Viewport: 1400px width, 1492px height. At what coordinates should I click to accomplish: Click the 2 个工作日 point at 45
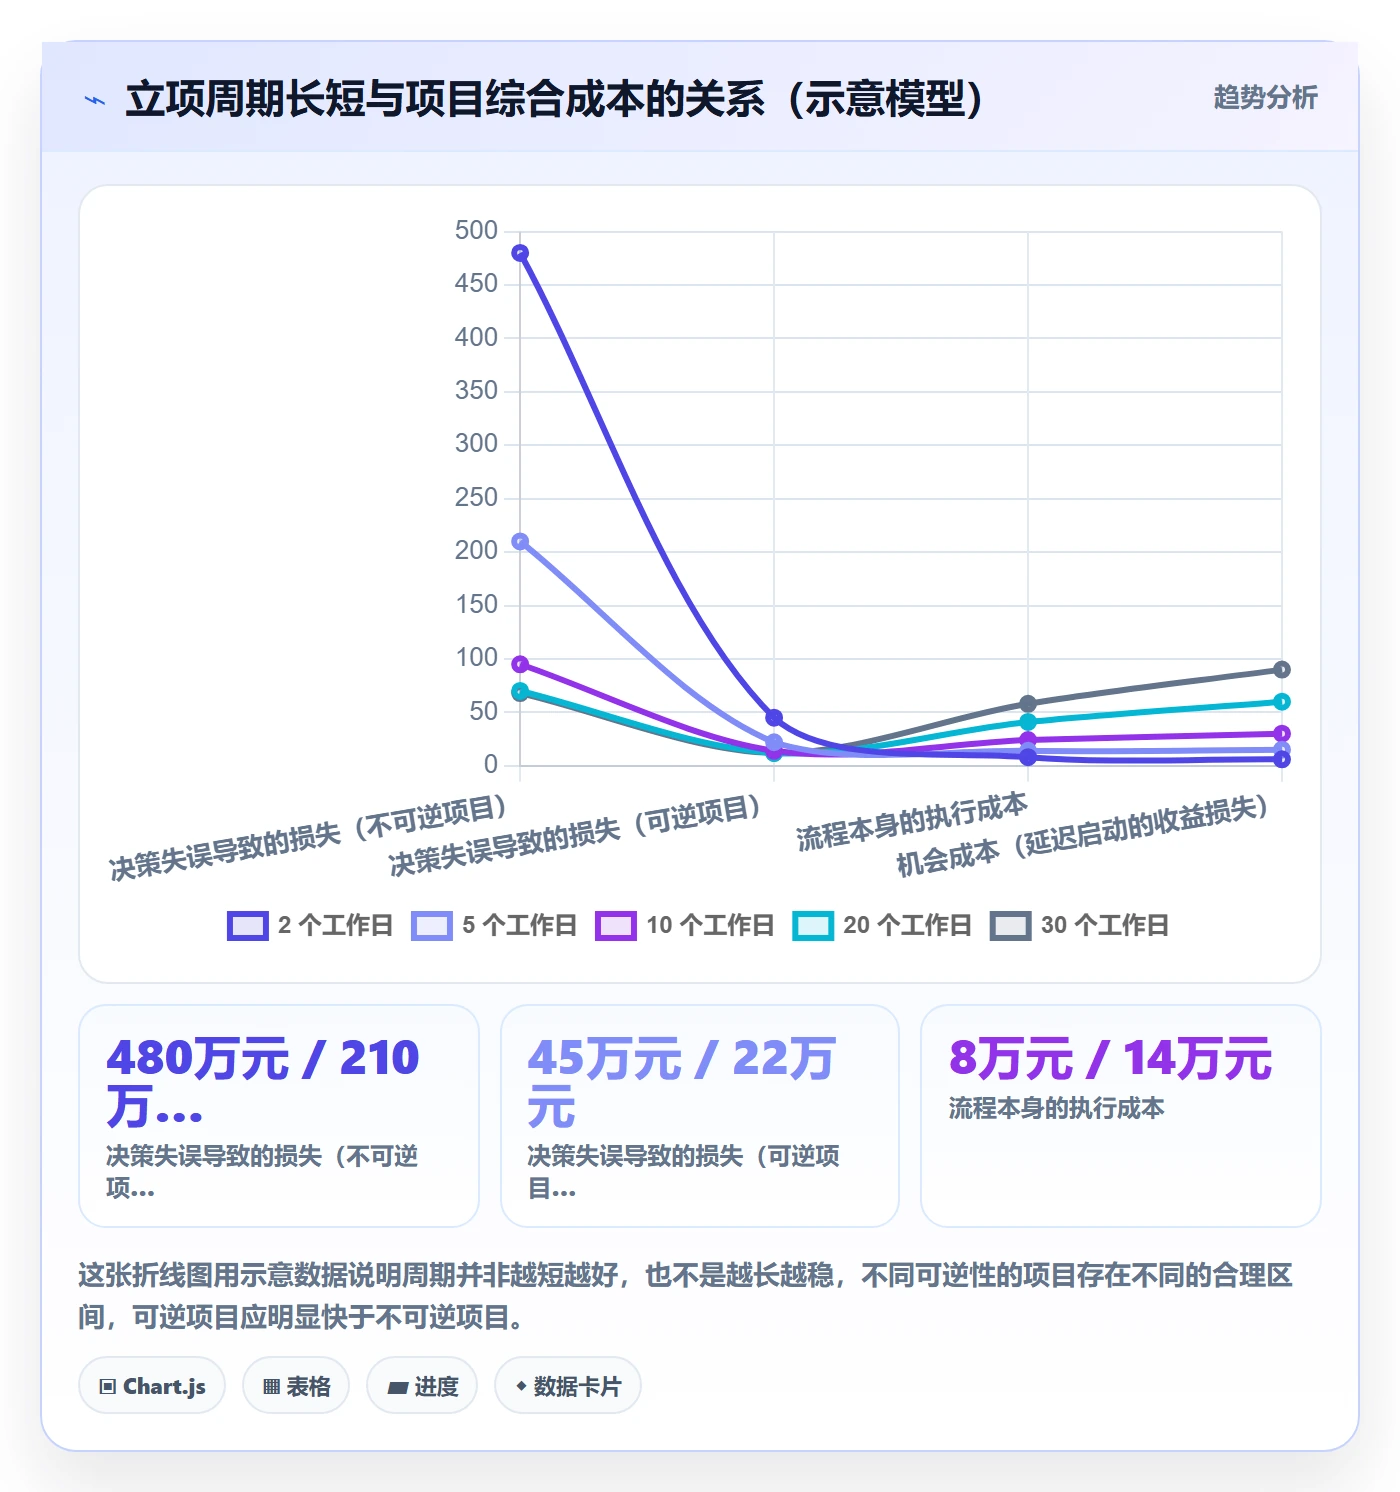point(774,718)
